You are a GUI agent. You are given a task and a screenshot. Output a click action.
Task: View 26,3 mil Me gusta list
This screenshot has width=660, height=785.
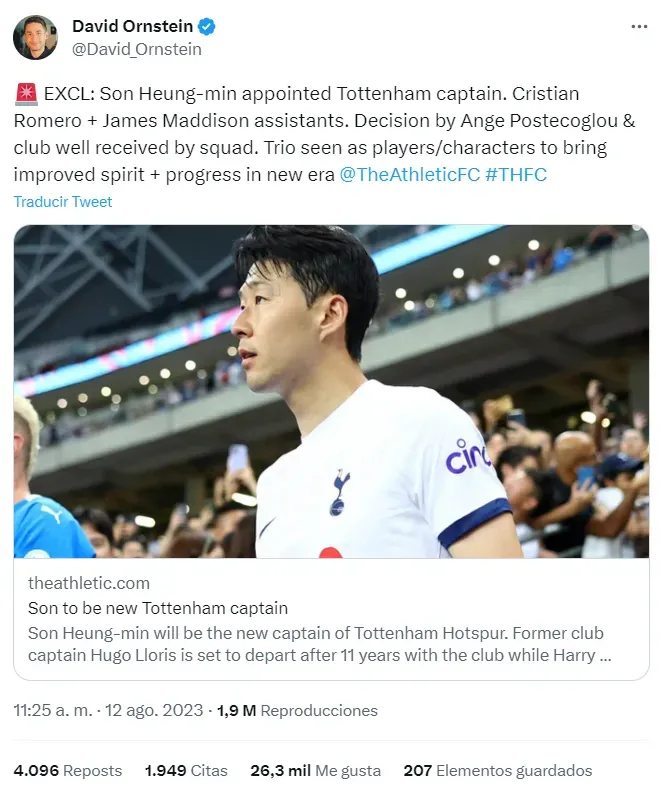pyautogui.click(x=315, y=770)
